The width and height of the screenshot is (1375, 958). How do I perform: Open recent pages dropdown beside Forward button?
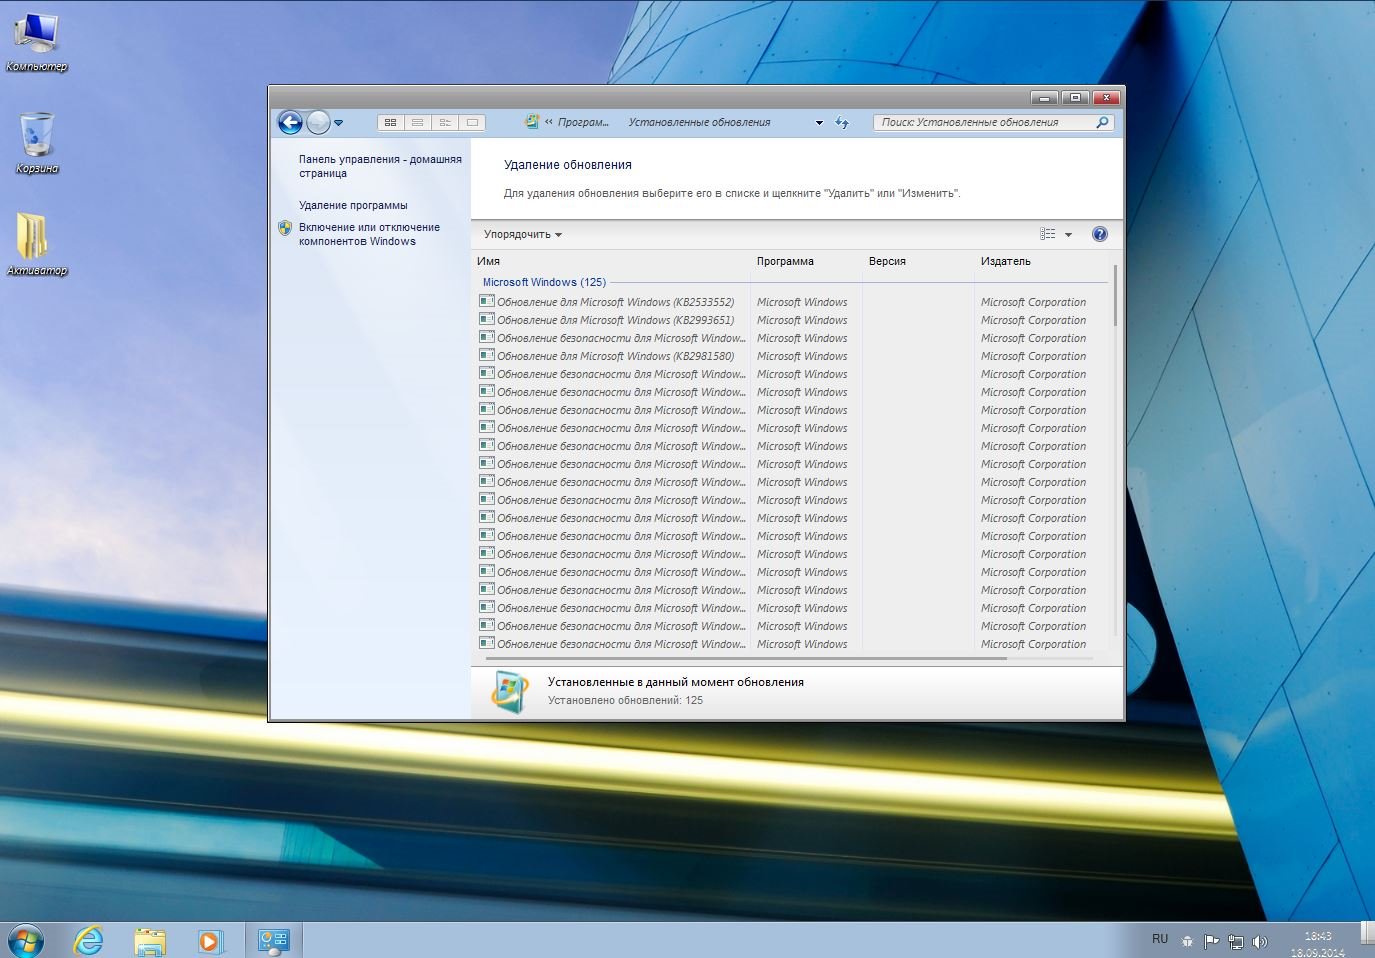pos(339,123)
